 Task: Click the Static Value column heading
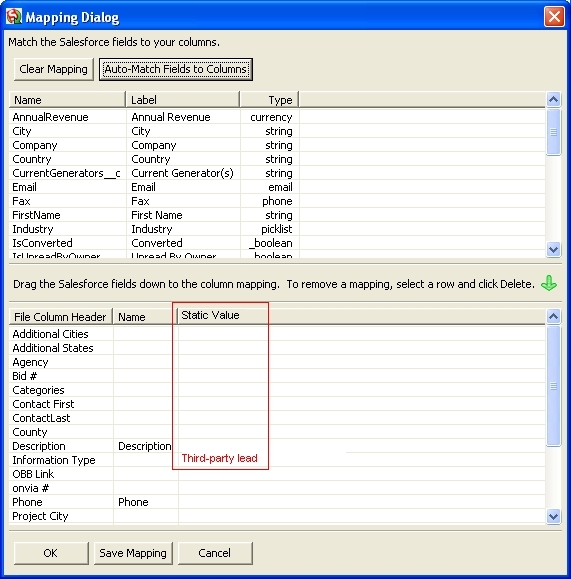pos(210,315)
